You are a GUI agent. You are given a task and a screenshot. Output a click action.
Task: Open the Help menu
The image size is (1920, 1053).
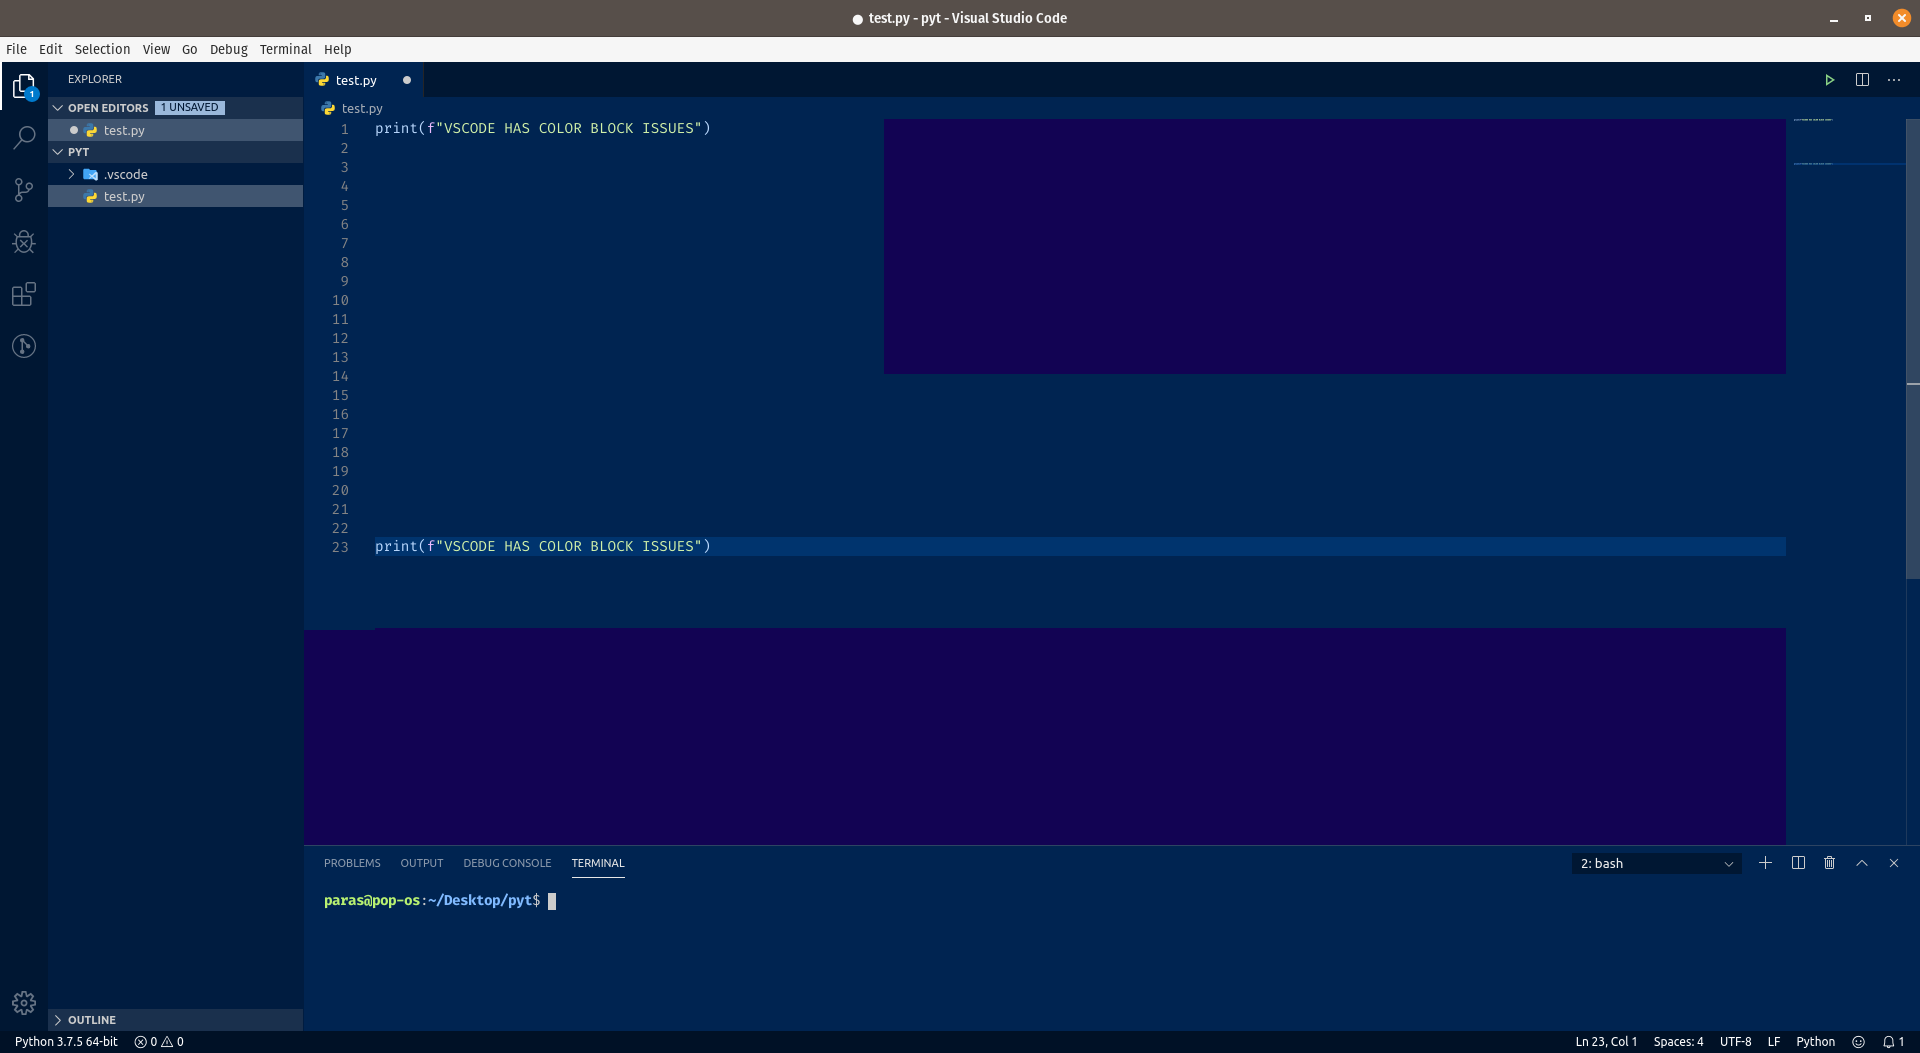click(x=338, y=49)
